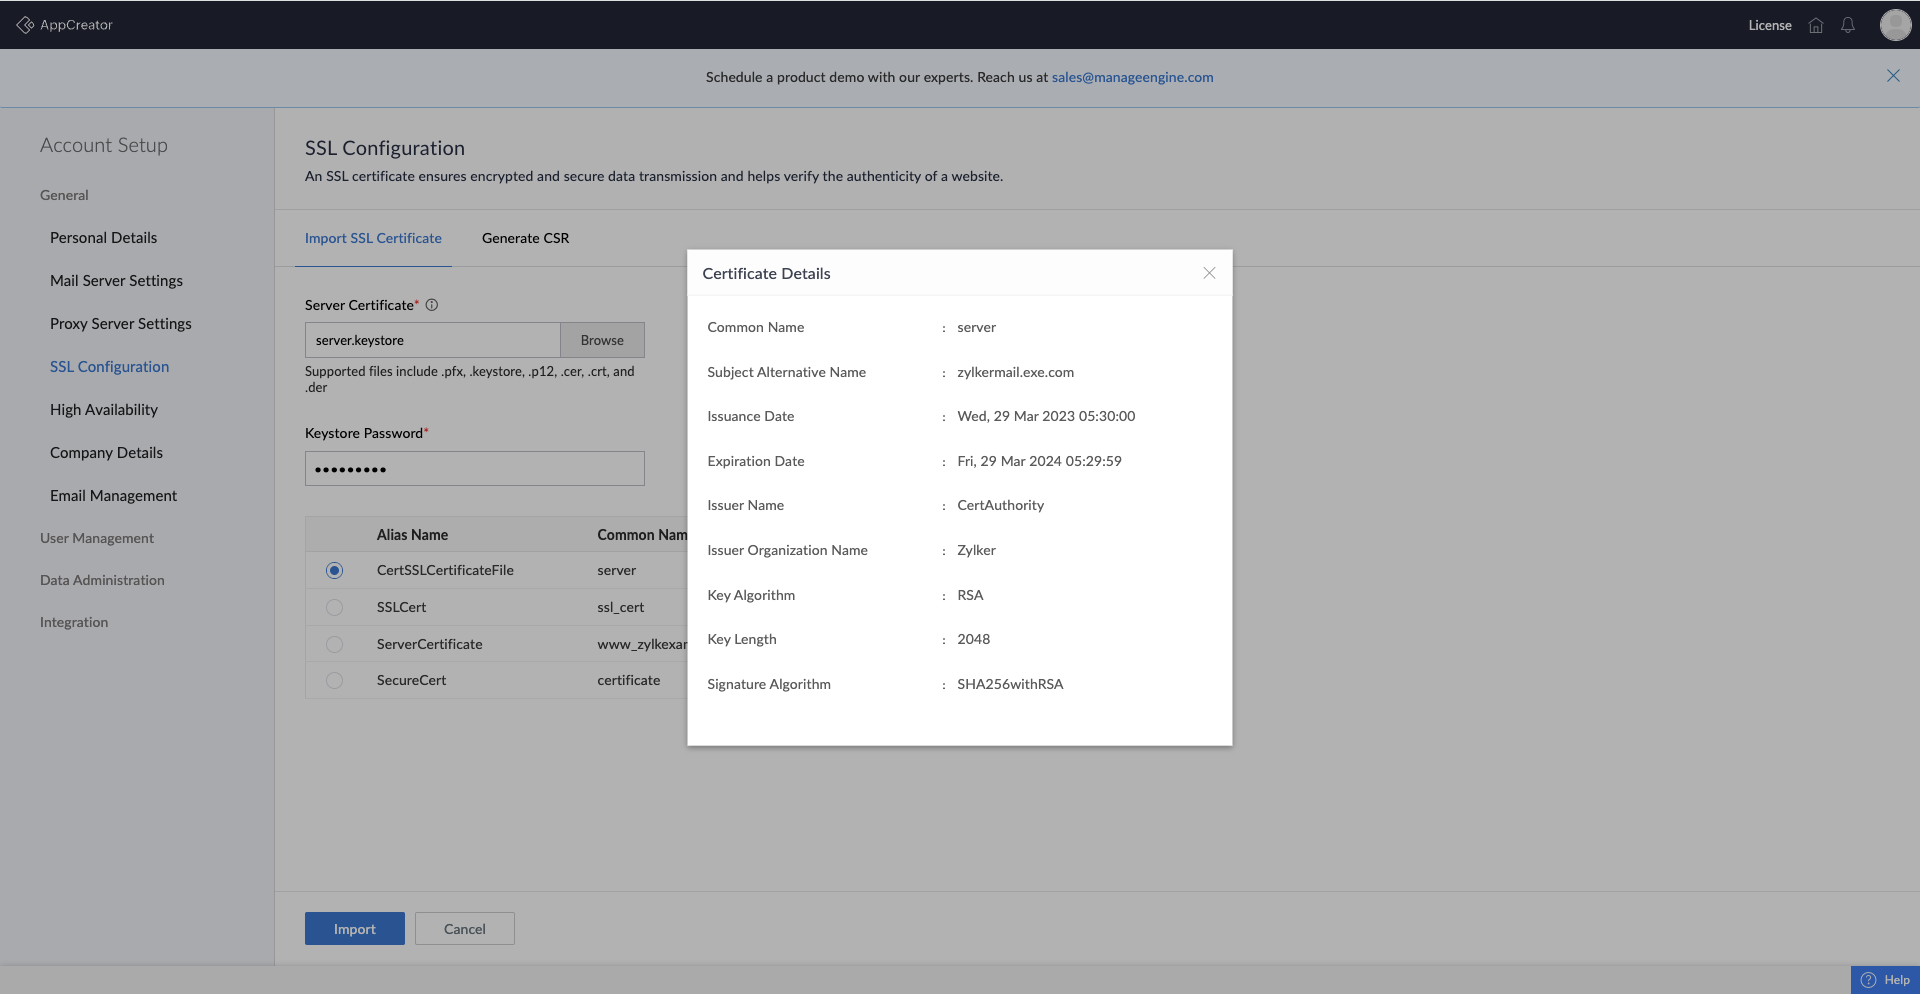Screen dimensions: 1920x994
Task: Open Mail Server Settings in sidebar
Action: [116, 281]
